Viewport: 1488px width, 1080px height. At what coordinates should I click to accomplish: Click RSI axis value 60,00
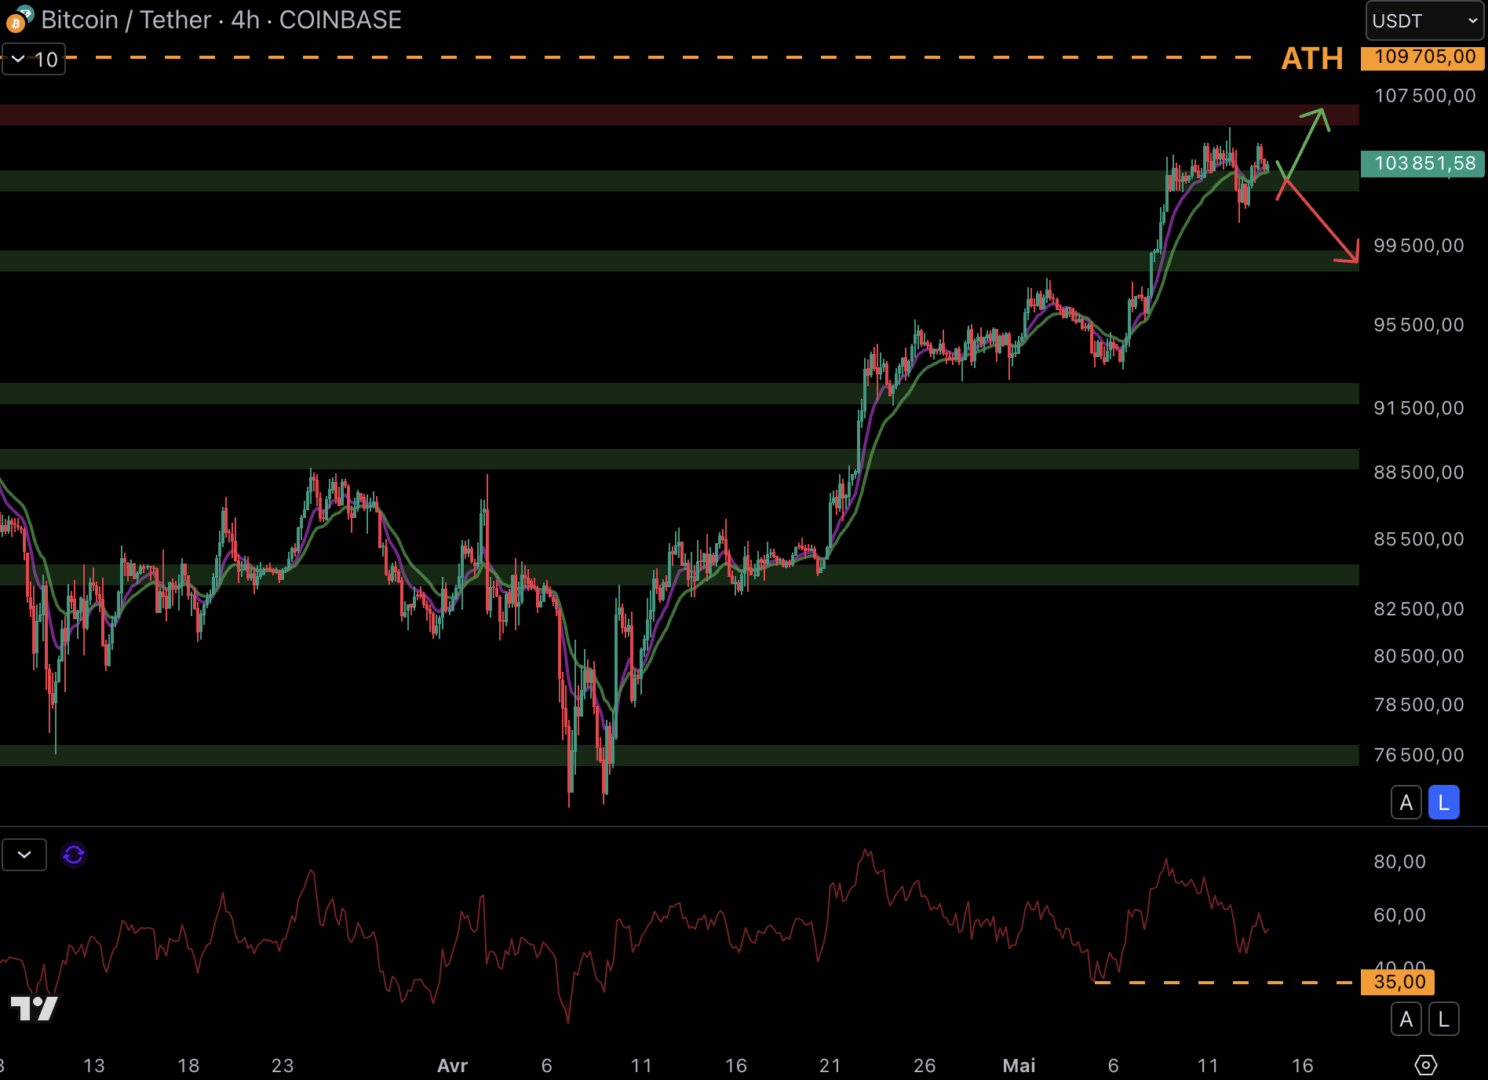[1399, 915]
